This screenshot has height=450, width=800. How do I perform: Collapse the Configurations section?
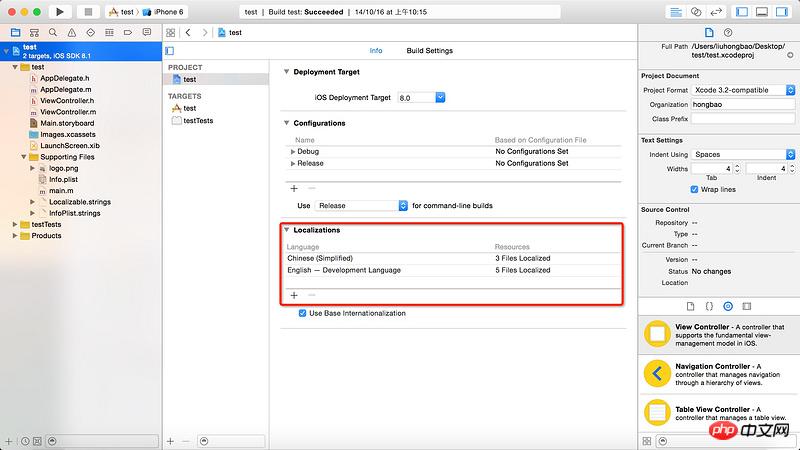[x=286, y=123]
